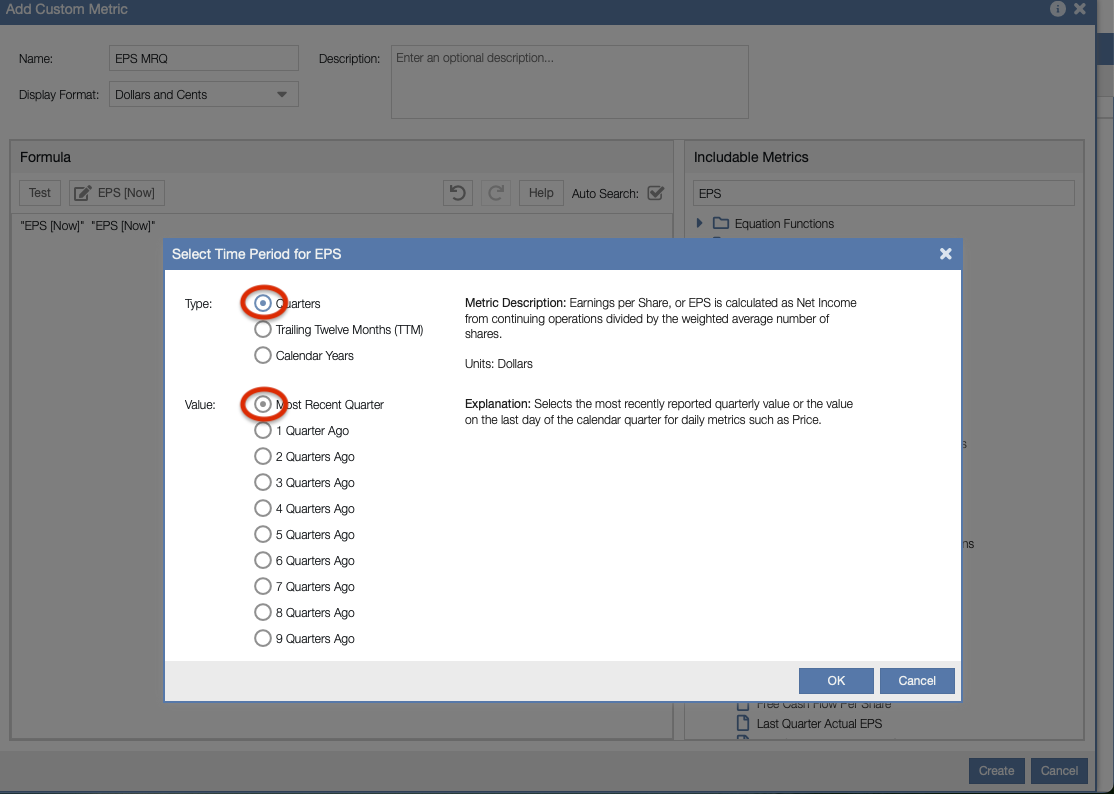1114x794 pixels.
Task: Open formula Help
Action: point(541,192)
